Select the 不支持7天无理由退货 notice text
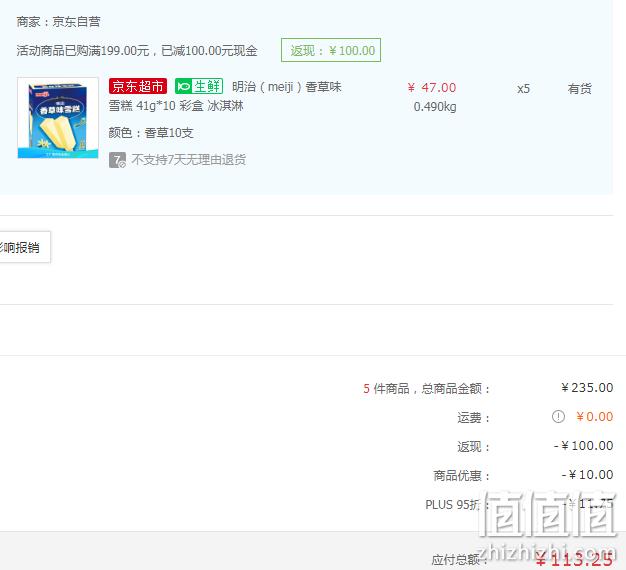Screen dimensions: 626x570 (x=188, y=160)
